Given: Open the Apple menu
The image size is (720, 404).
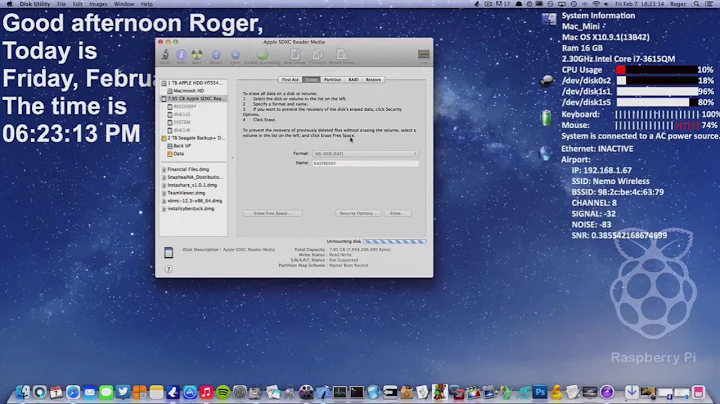Looking at the screenshot, I should tap(9, 4).
